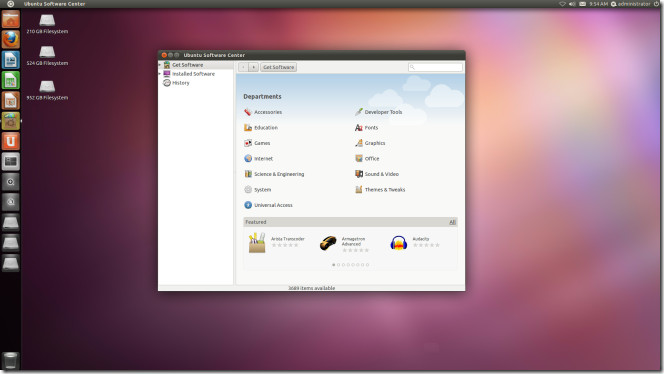The height and width of the screenshot is (374, 664).
Task: Open the Internet globe department icon
Action: (x=248, y=158)
